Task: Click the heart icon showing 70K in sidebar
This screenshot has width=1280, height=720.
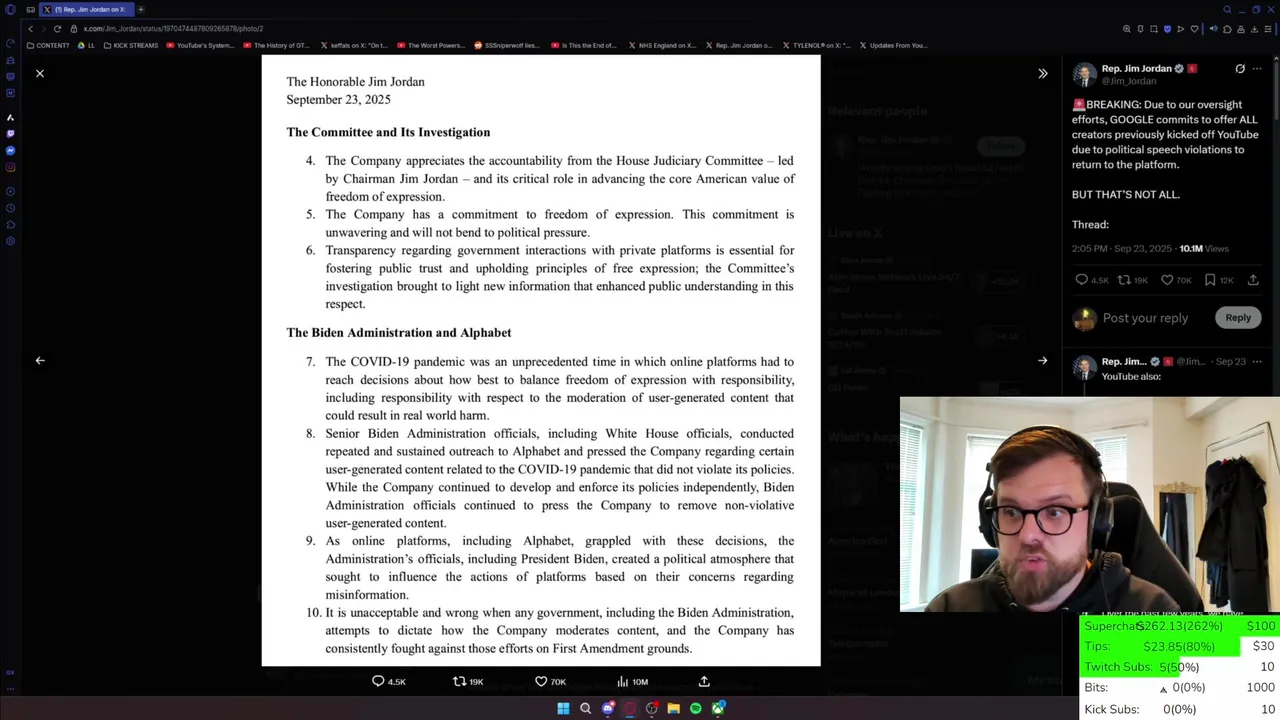Action: click(1167, 280)
